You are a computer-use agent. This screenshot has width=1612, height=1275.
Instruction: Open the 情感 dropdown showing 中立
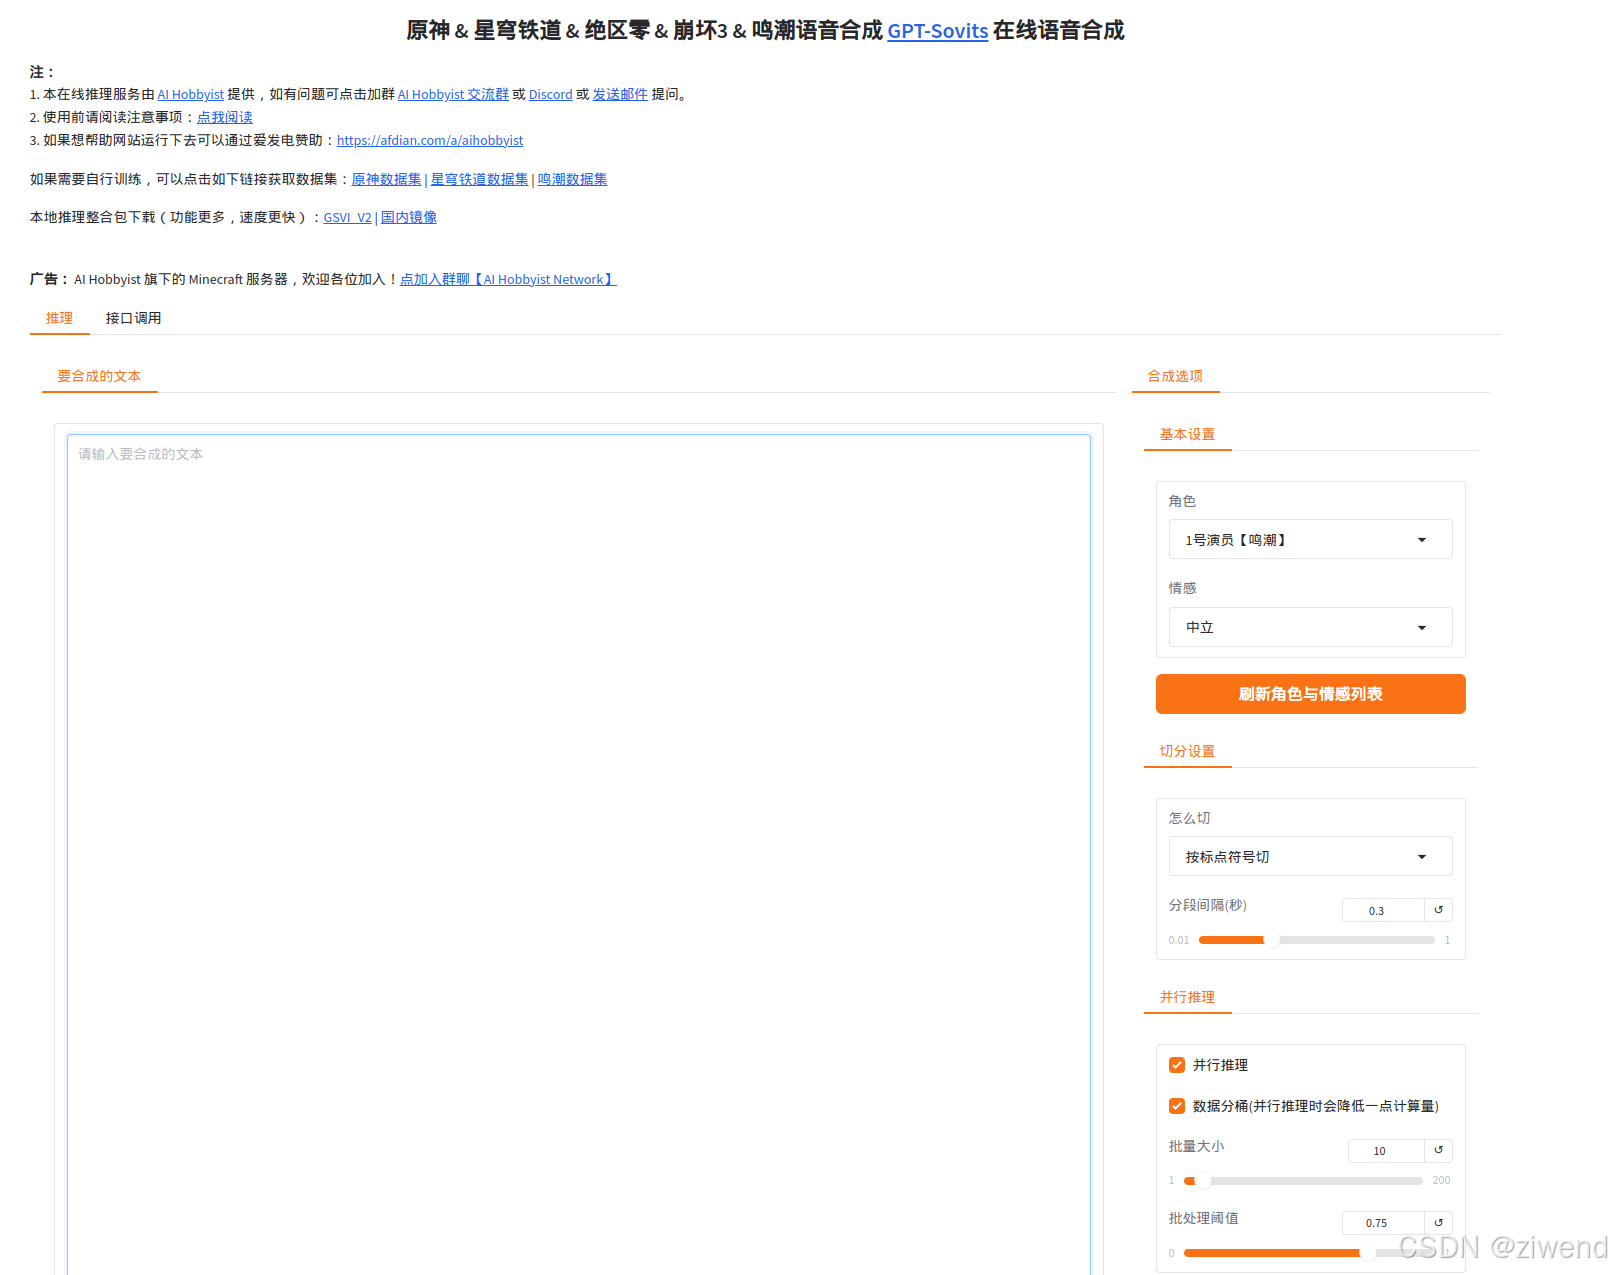click(1310, 627)
